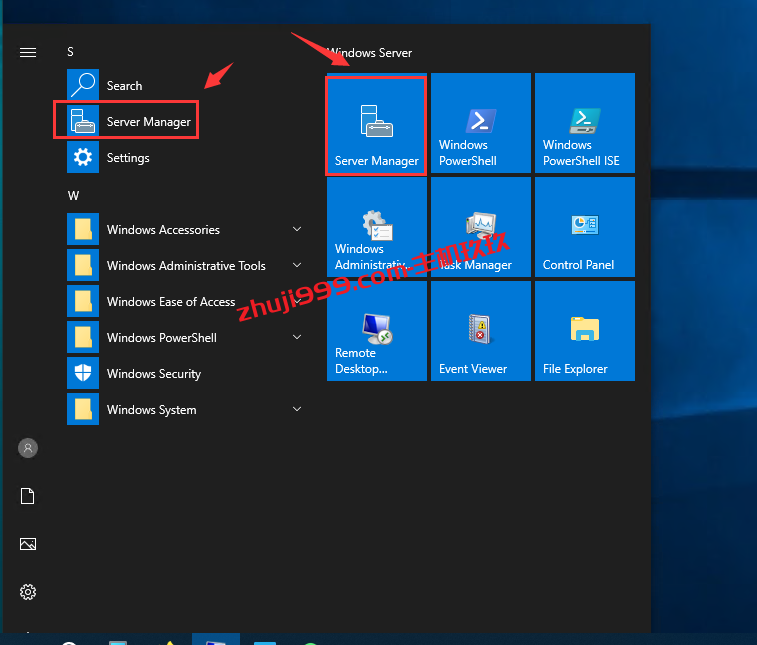Open the Windows PowerShell ISE tile
The image size is (757, 645).
point(585,123)
